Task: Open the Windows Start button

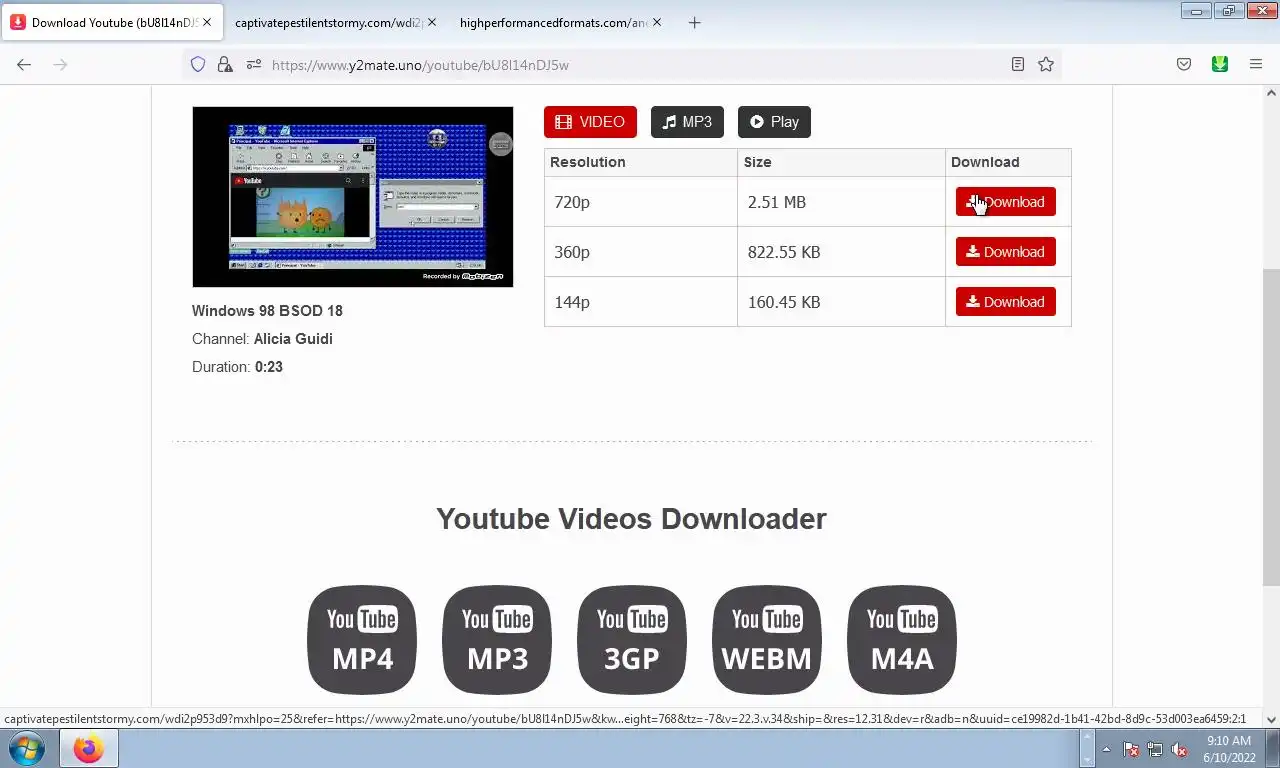Action: [x=27, y=748]
